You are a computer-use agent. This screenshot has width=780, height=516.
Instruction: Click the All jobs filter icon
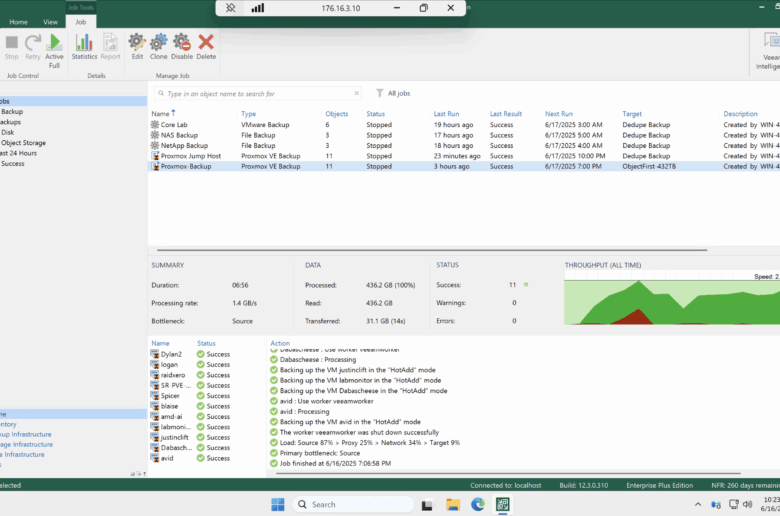pyautogui.click(x=380, y=93)
